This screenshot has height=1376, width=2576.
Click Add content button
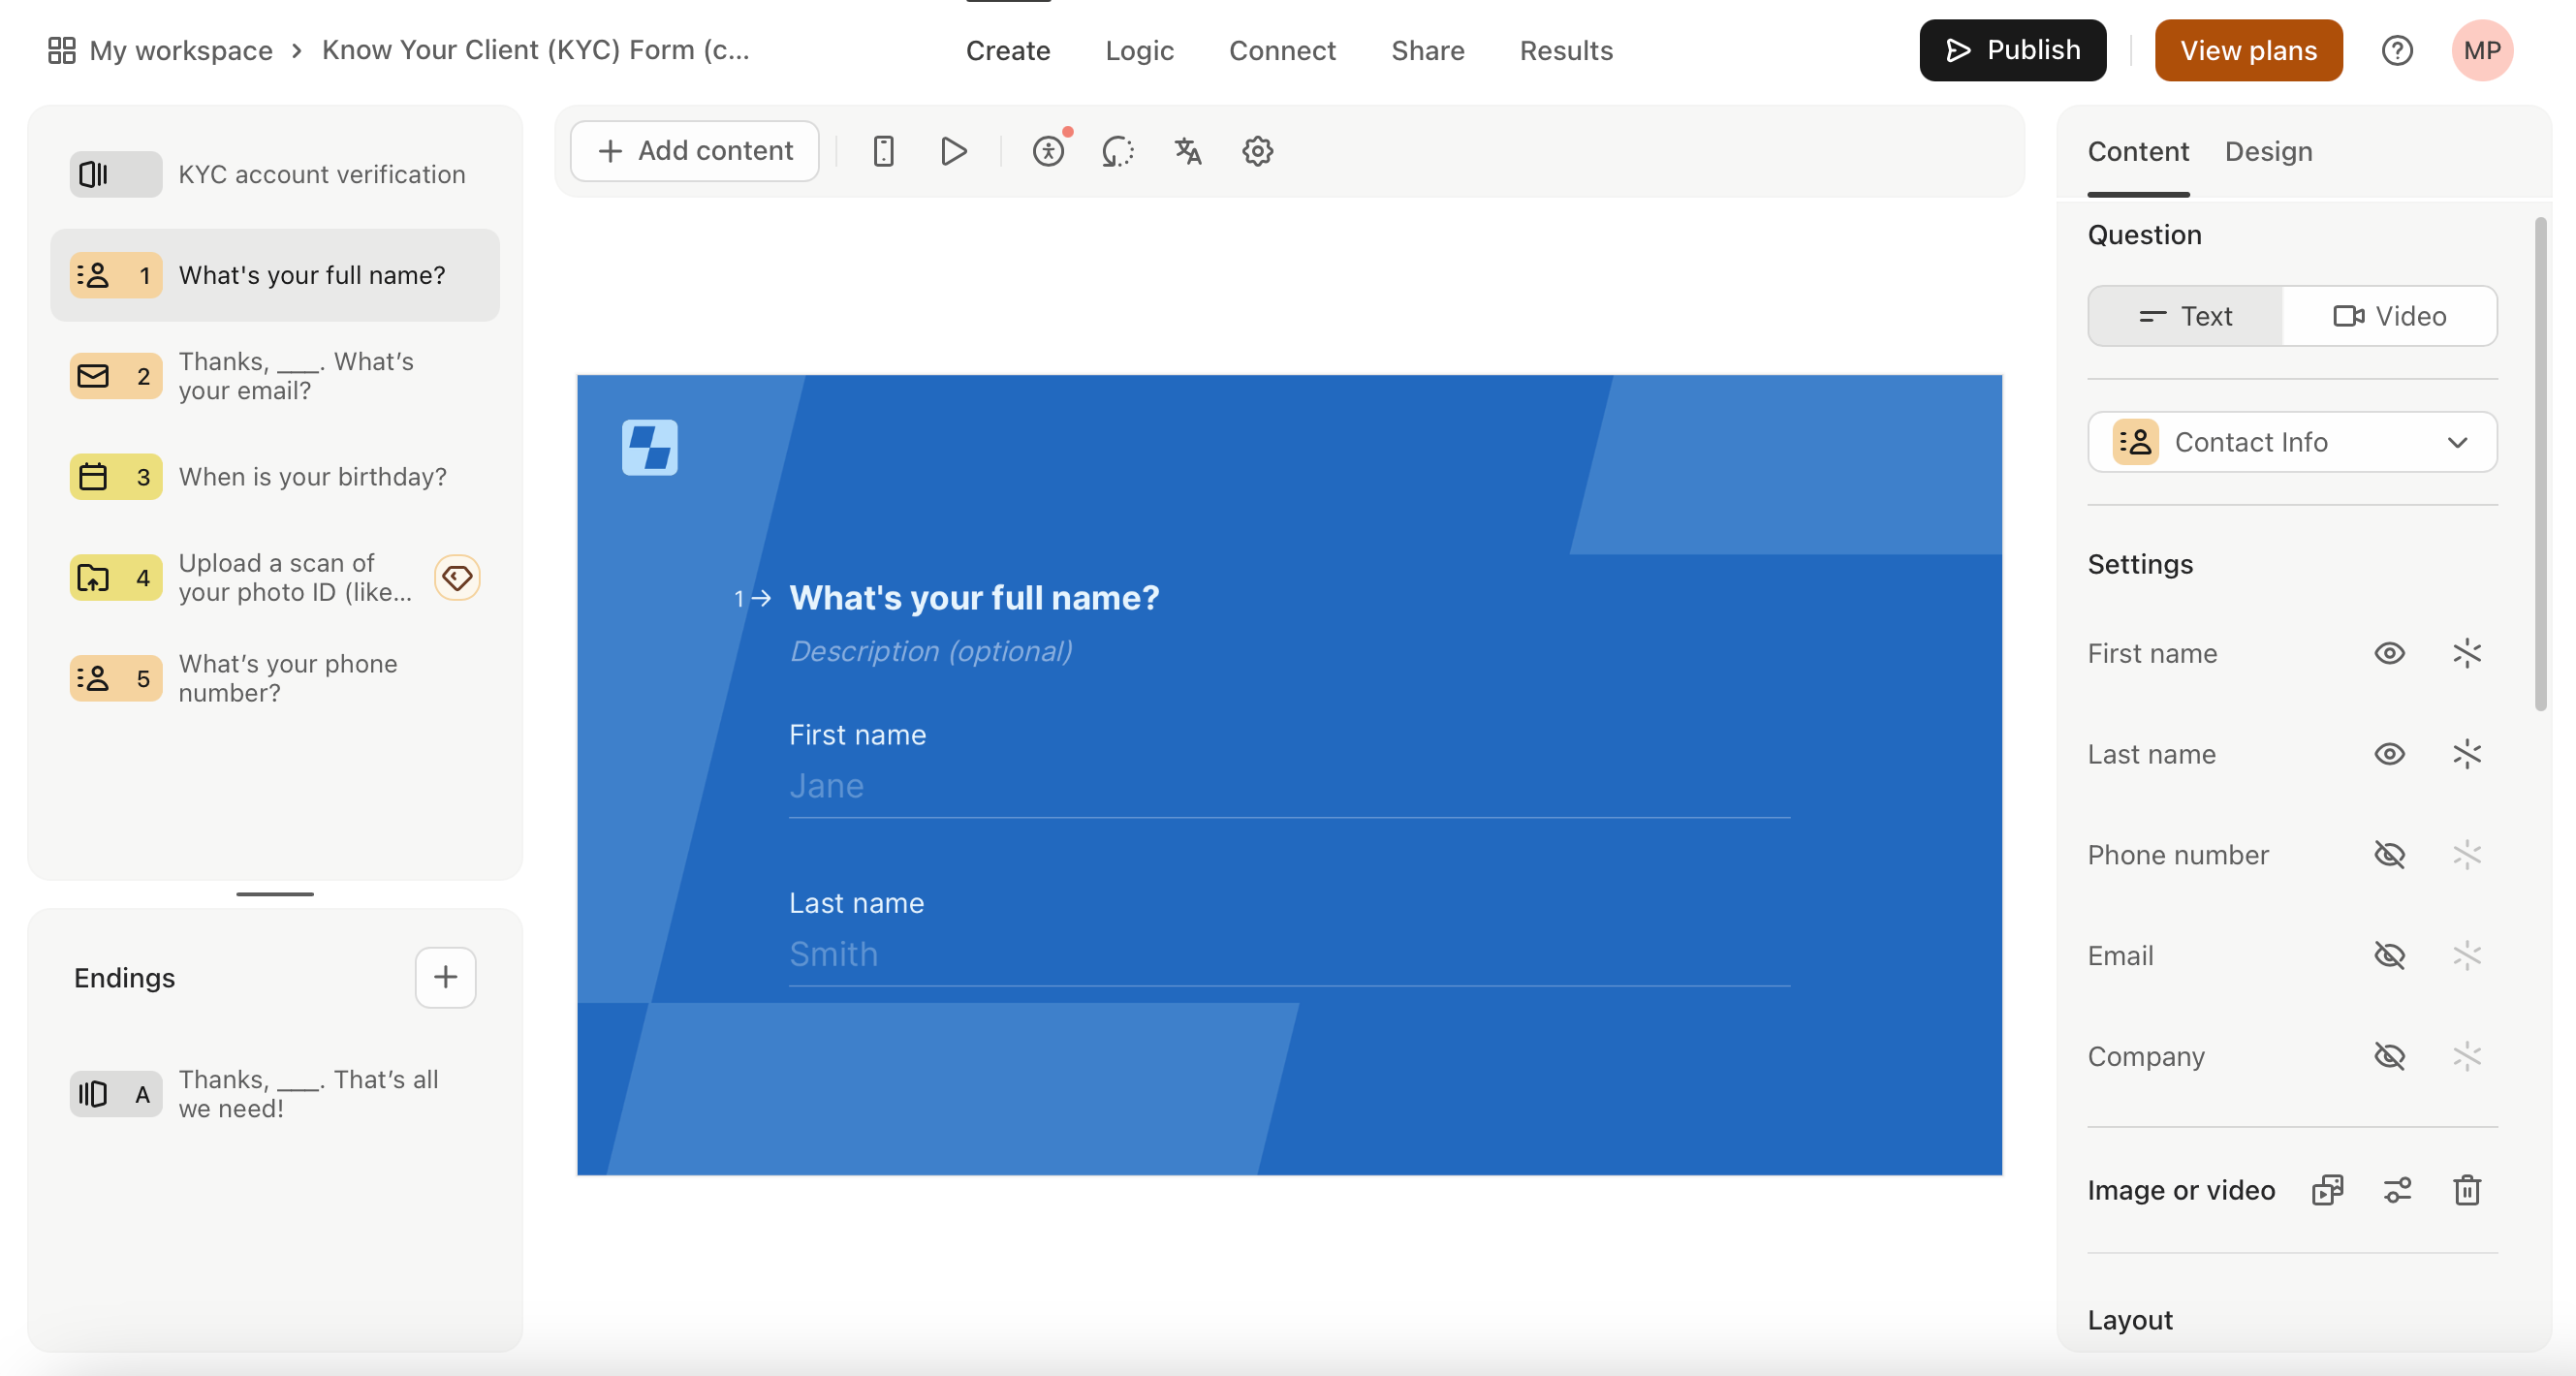[x=694, y=151]
